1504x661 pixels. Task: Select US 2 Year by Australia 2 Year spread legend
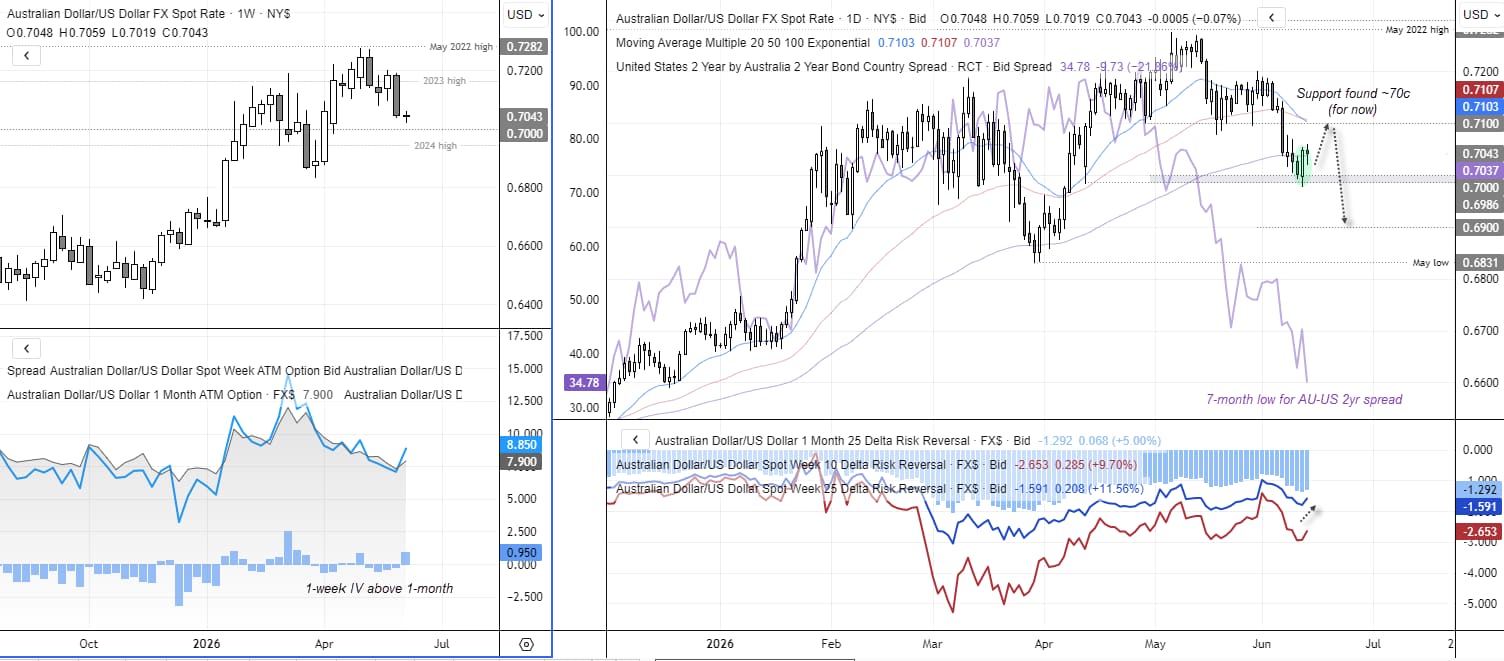coord(834,67)
